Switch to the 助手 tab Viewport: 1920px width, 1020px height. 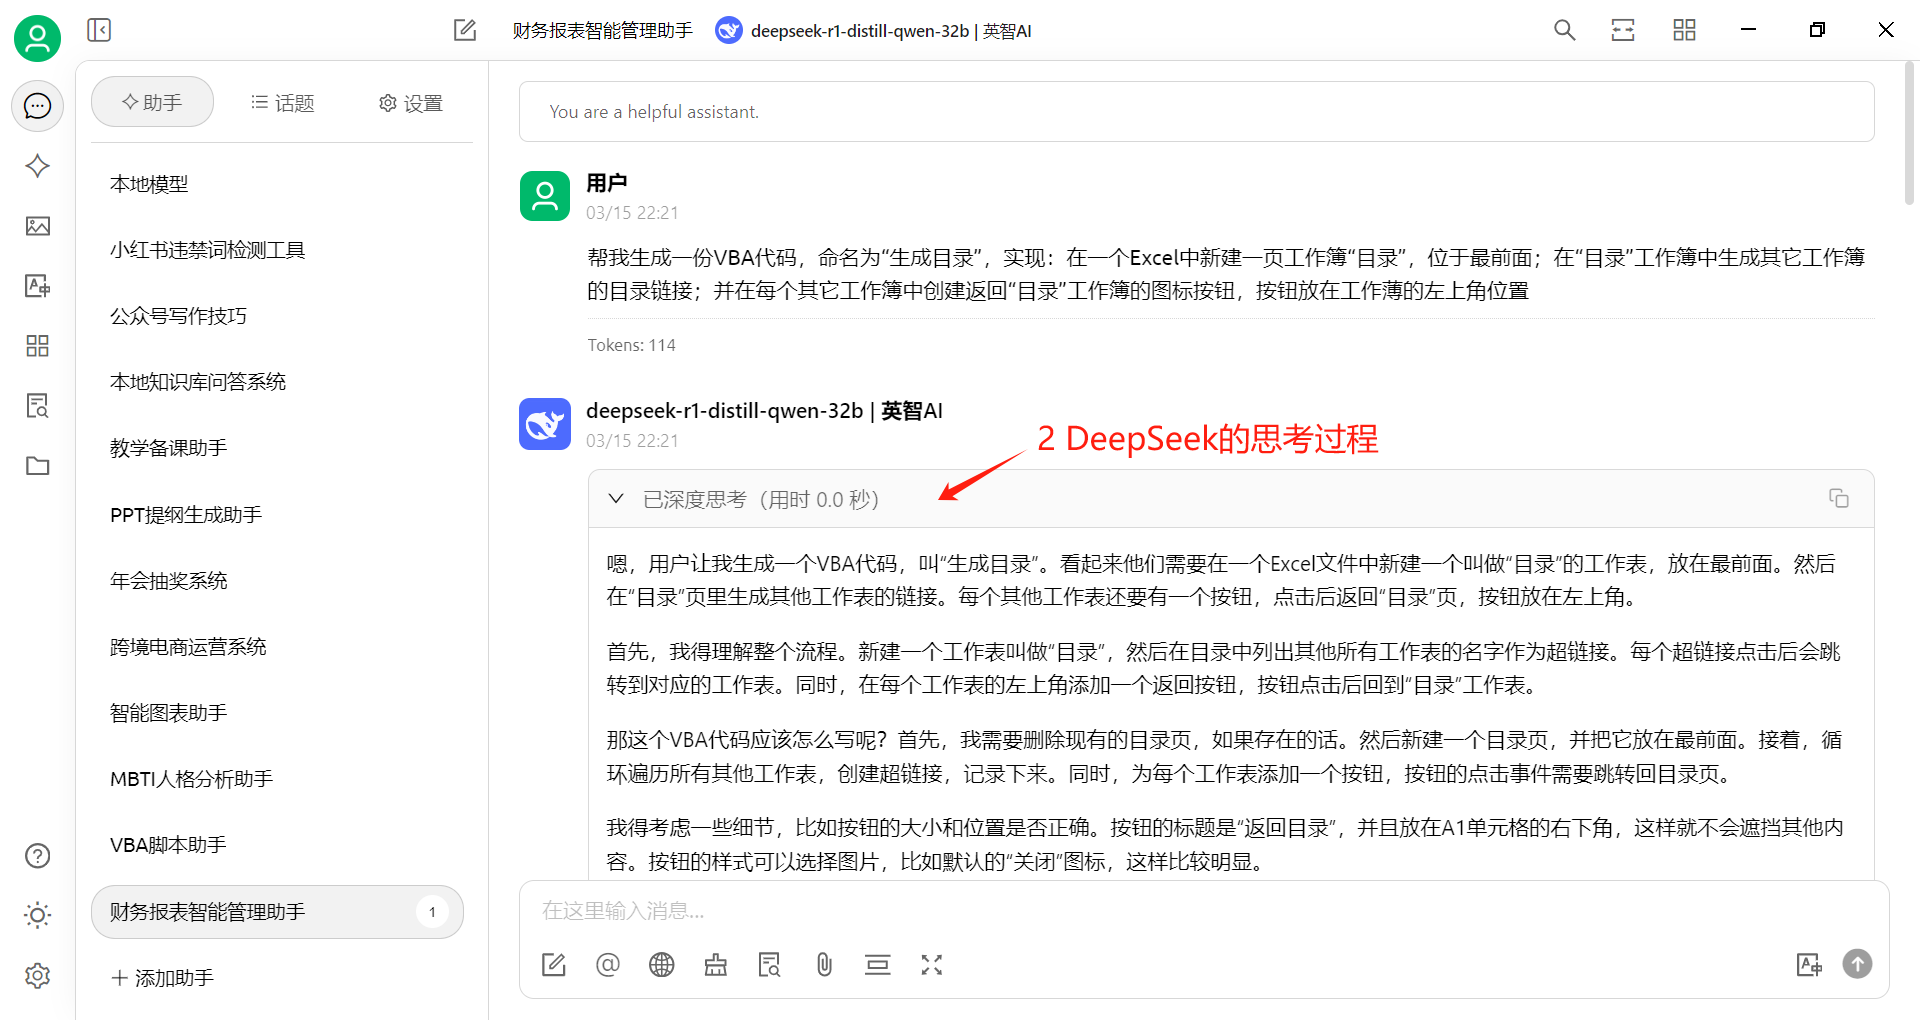[152, 102]
